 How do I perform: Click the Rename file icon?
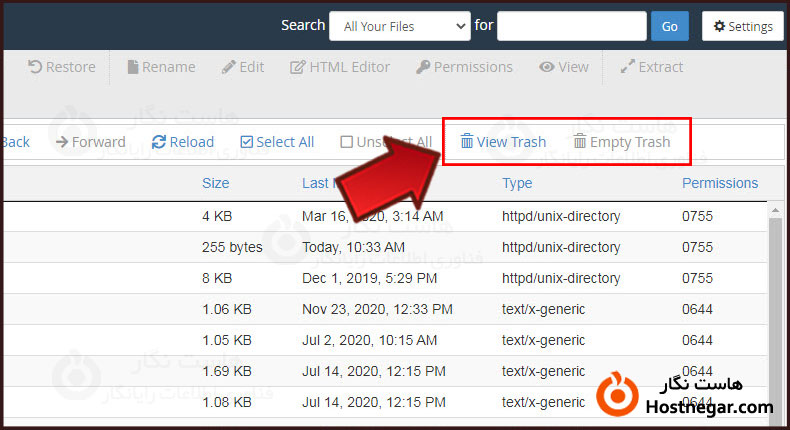(x=133, y=67)
